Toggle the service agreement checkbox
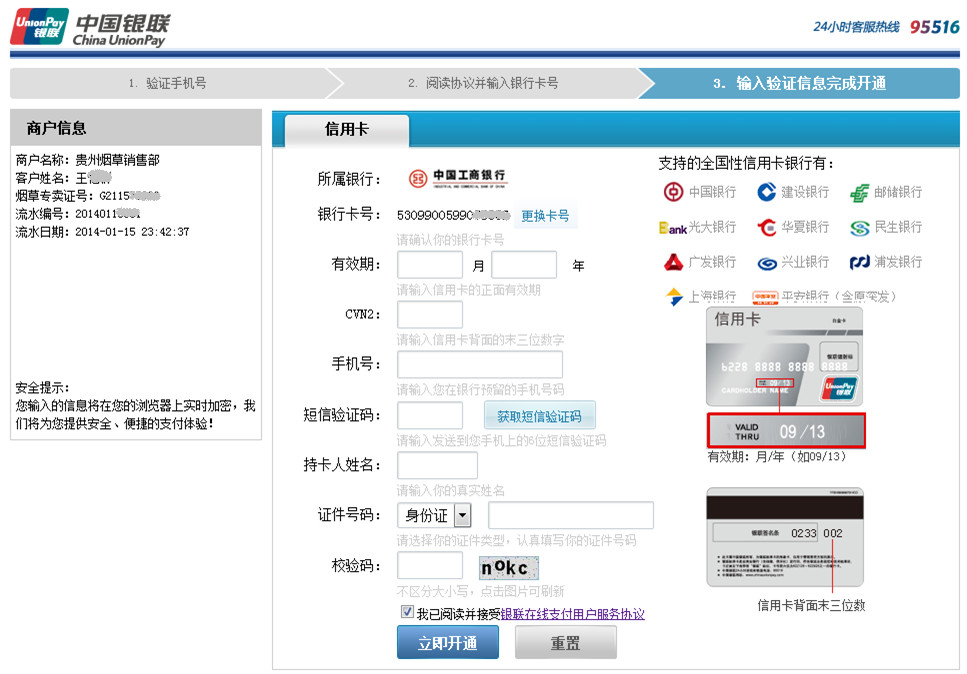 [x=407, y=612]
